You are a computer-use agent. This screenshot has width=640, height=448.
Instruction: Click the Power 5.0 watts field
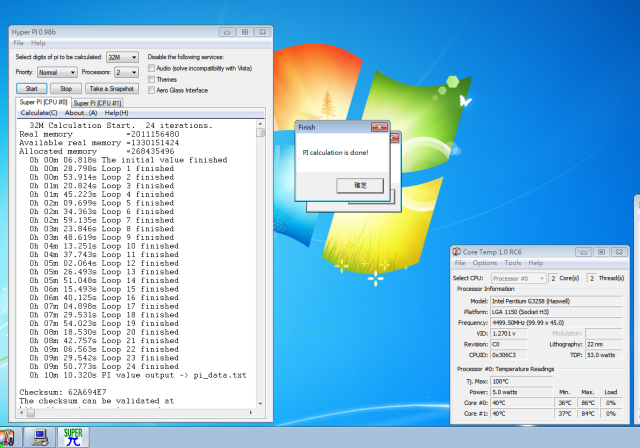[x=522, y=392]
